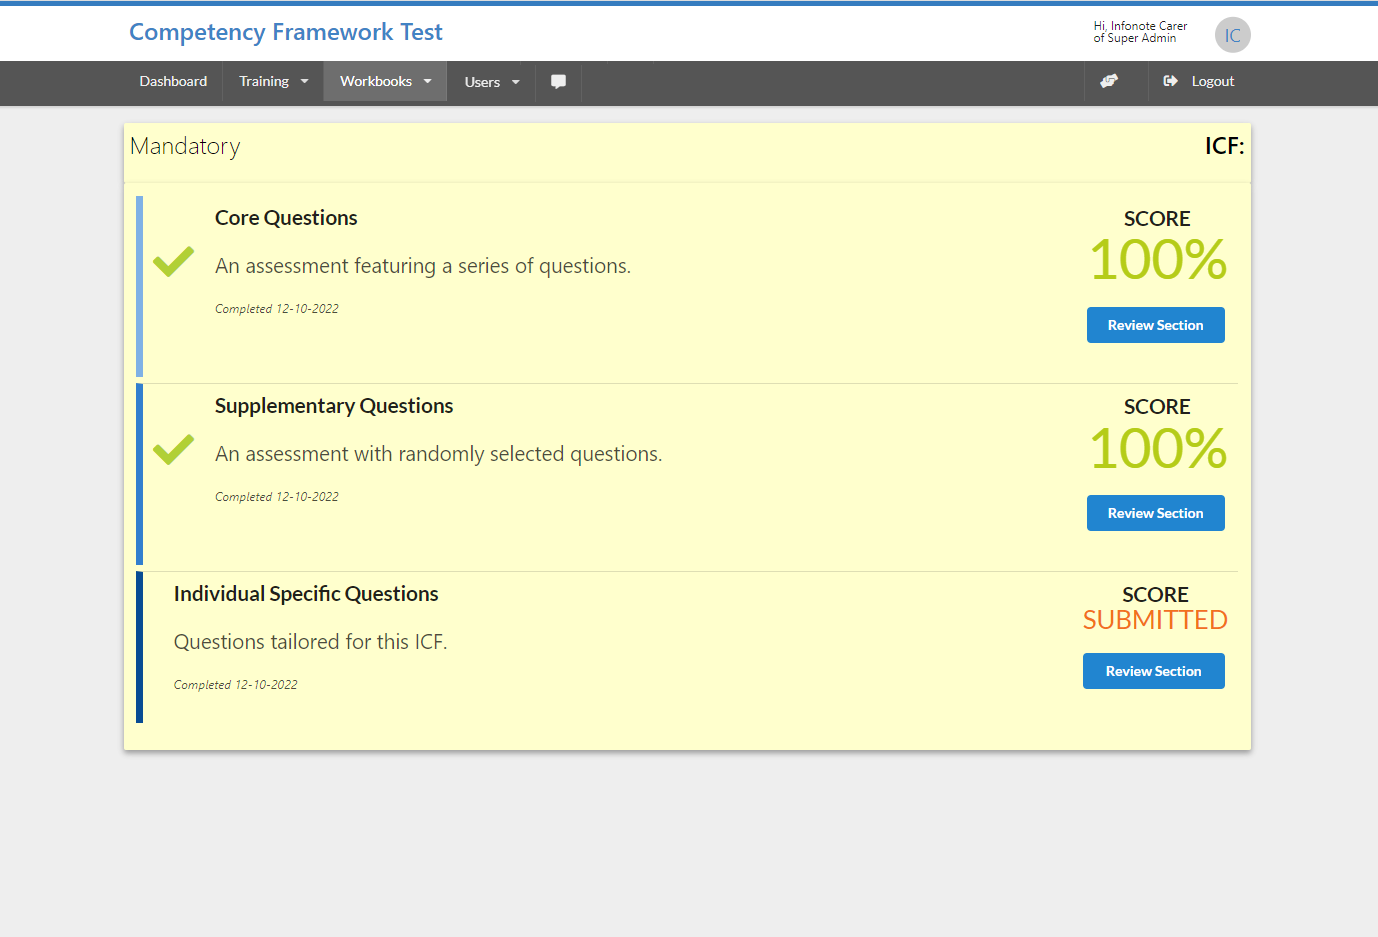Image resolution: width=1378 pixels, height=937 pixels.
Task: Expand the Workbooks dropdown arrow
Action: pyautogui.click(x=428, y=82)
